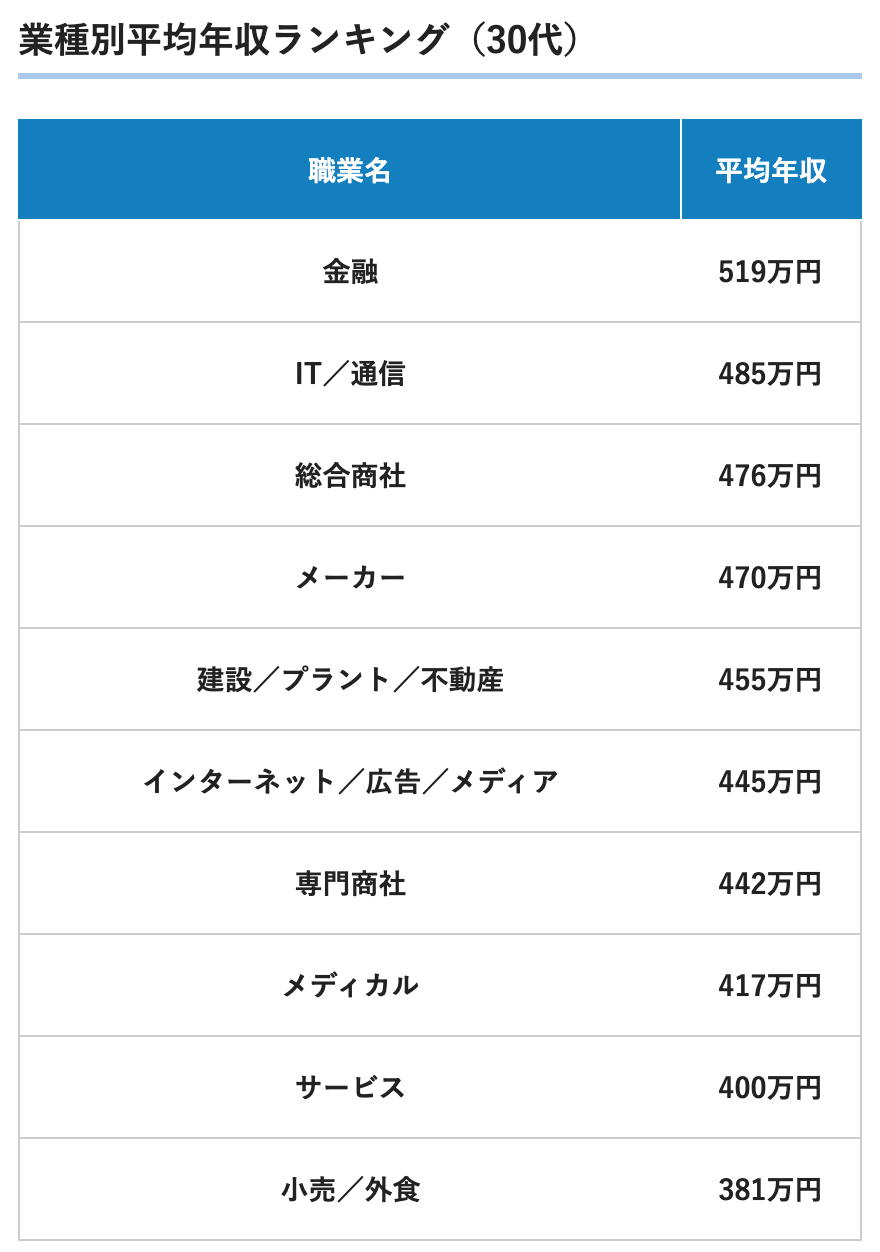The width and height of the screenshot is (880, 1252).
Task: Click the 小売／外食 cell
Action: click(x=349, y=1190)
